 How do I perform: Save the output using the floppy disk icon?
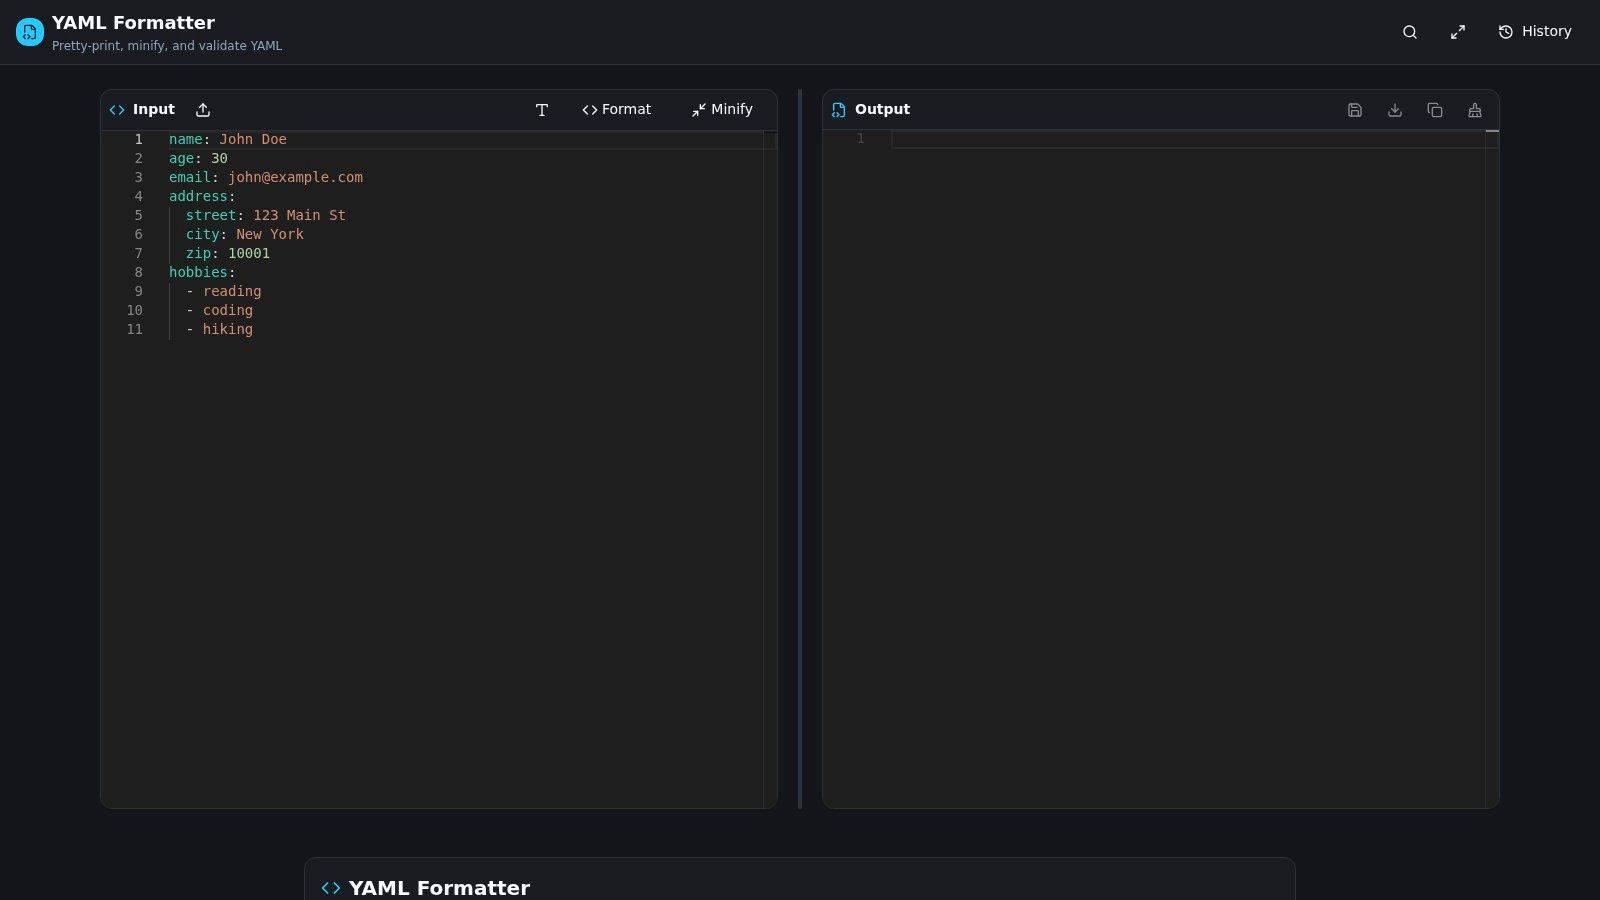coord(1355,110)
